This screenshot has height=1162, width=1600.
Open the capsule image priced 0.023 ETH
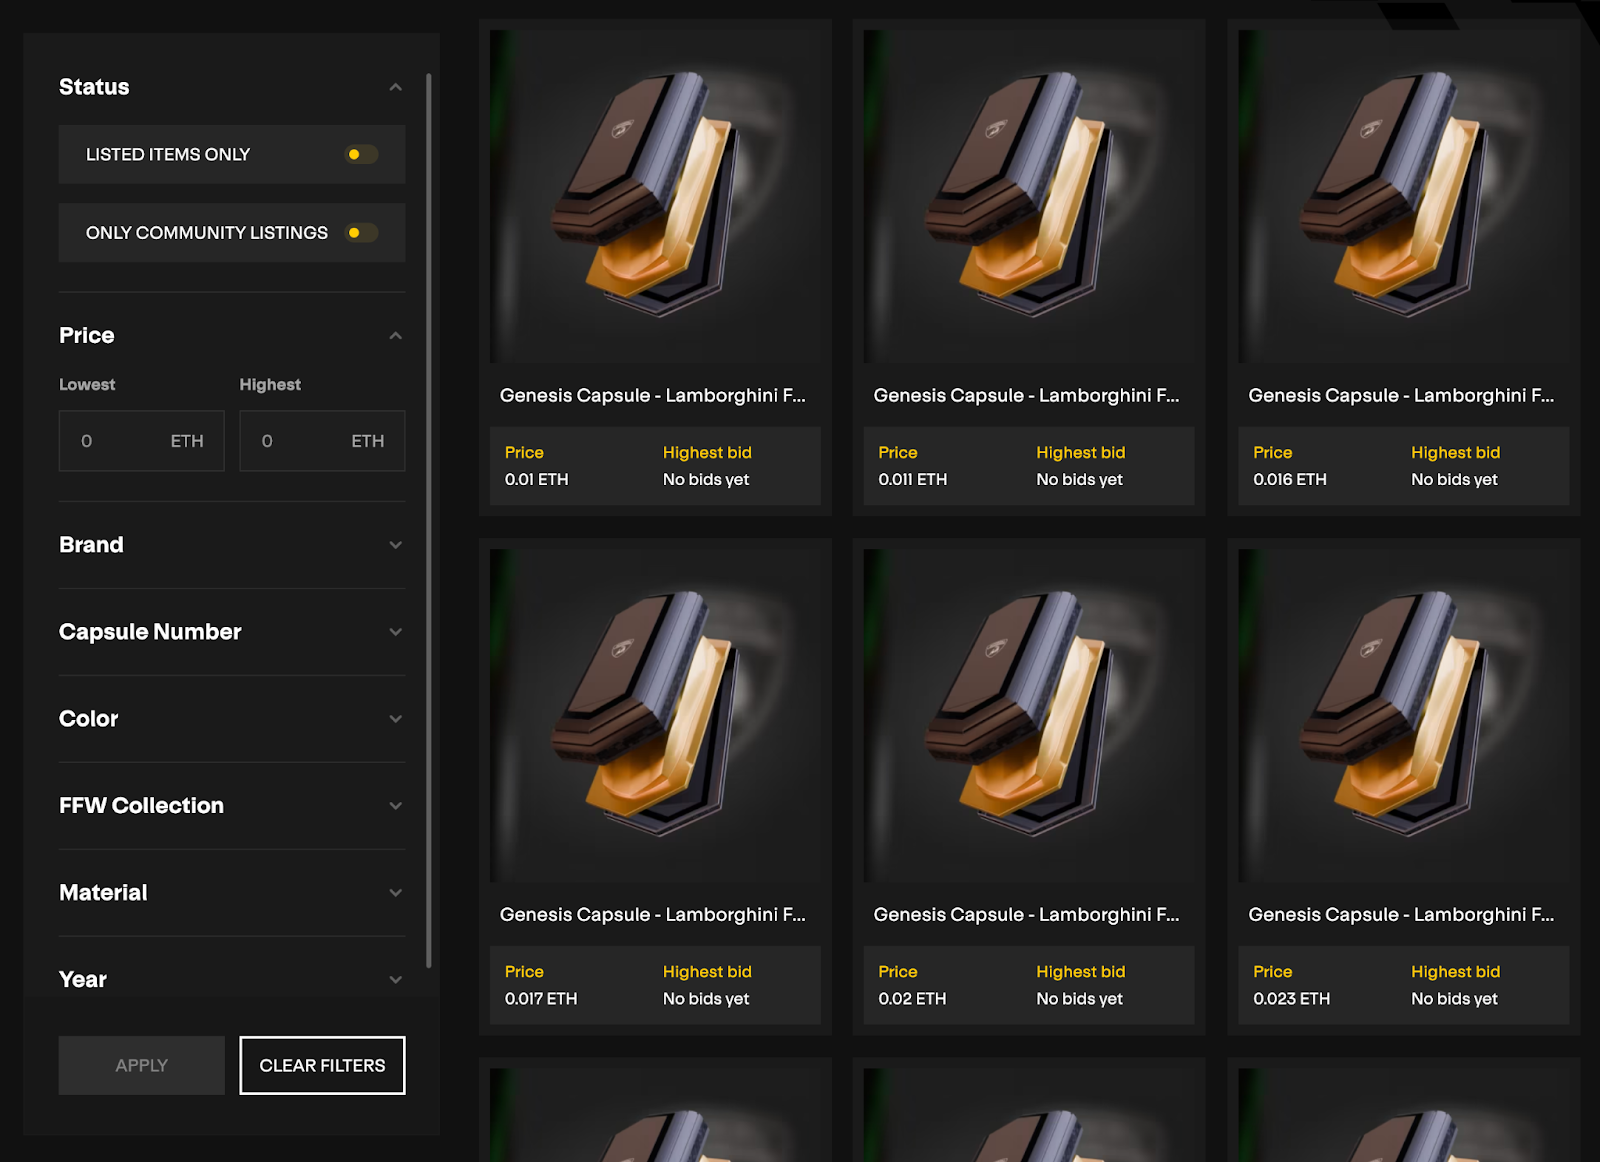coord(1404,716)
